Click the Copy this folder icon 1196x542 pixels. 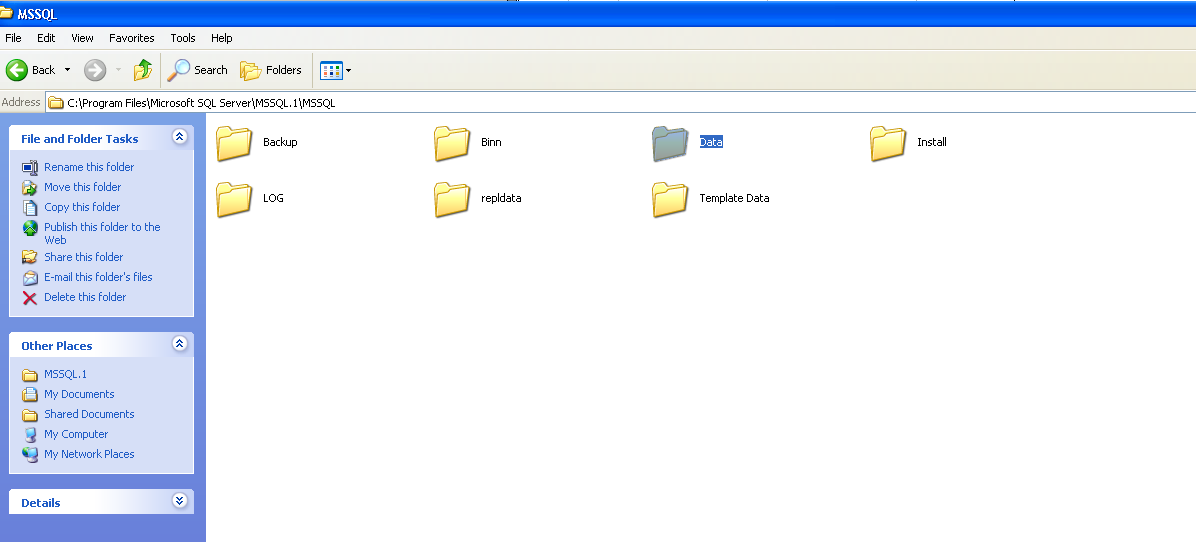(x=30, y=207)
